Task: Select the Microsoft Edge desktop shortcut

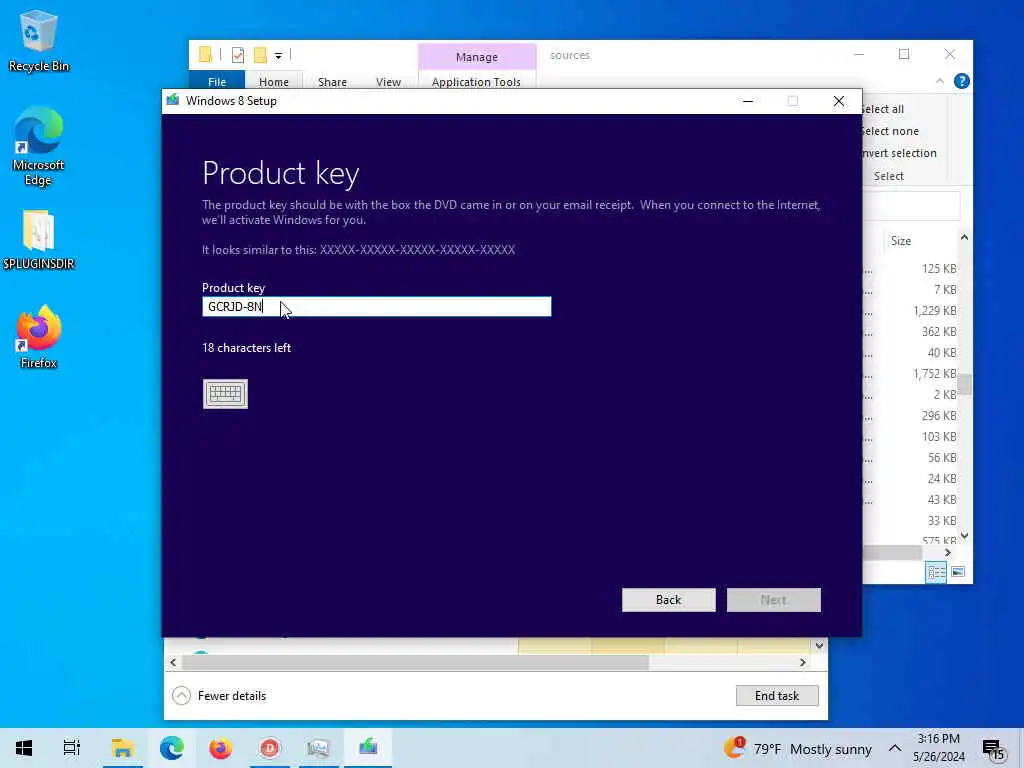Action: tap(39, 147)
